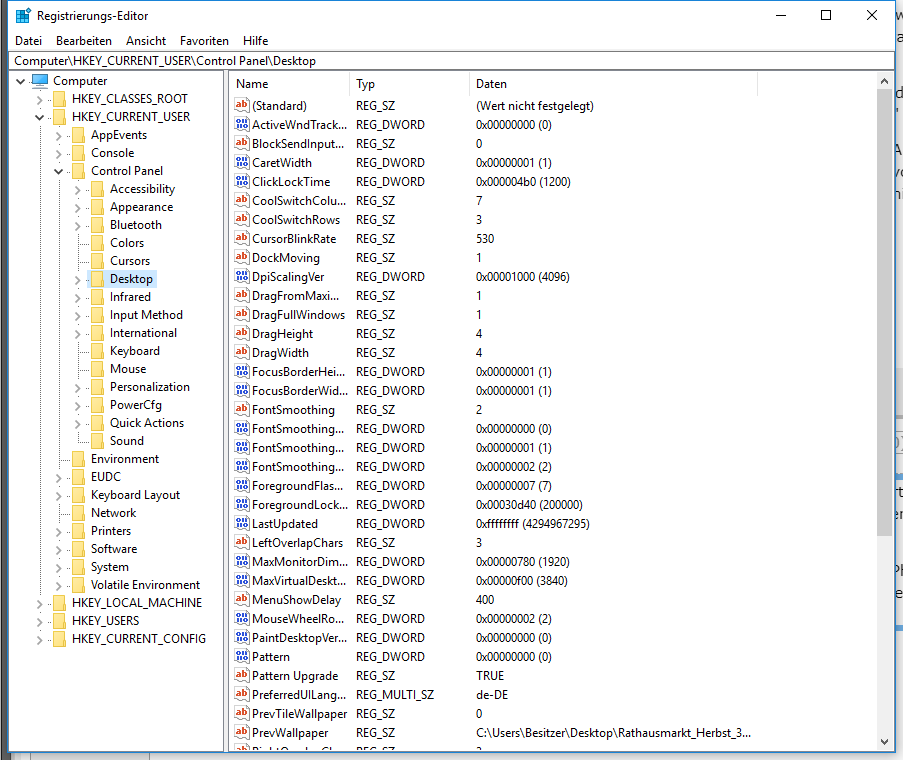Collapse the Computer root node
Viewport: 903px width, 760px height.
pos(21,81)
